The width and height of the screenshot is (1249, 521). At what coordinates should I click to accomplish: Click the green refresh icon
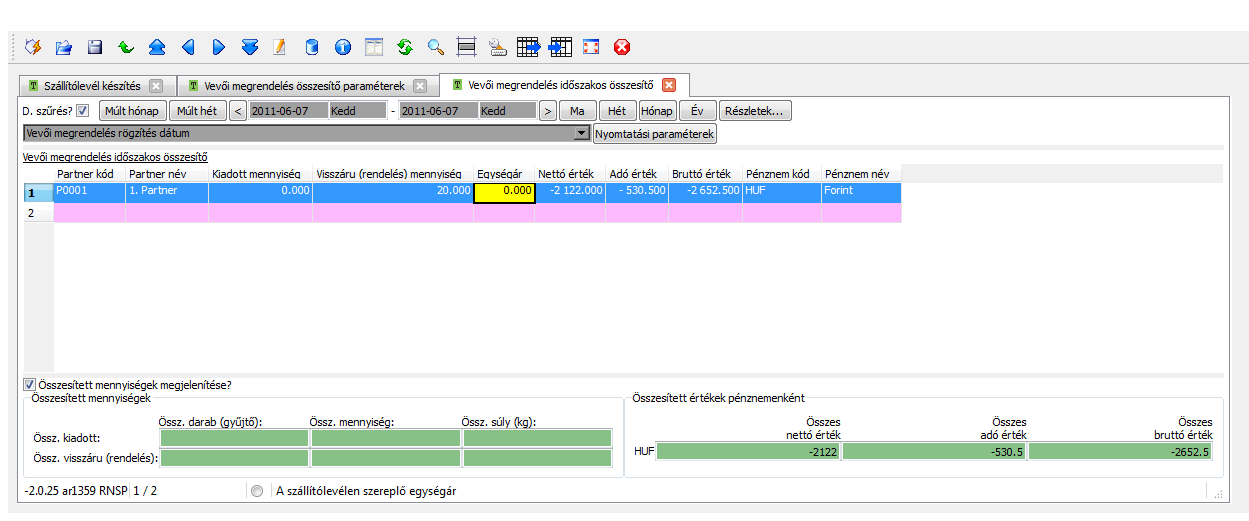click(x=405, y=47)
